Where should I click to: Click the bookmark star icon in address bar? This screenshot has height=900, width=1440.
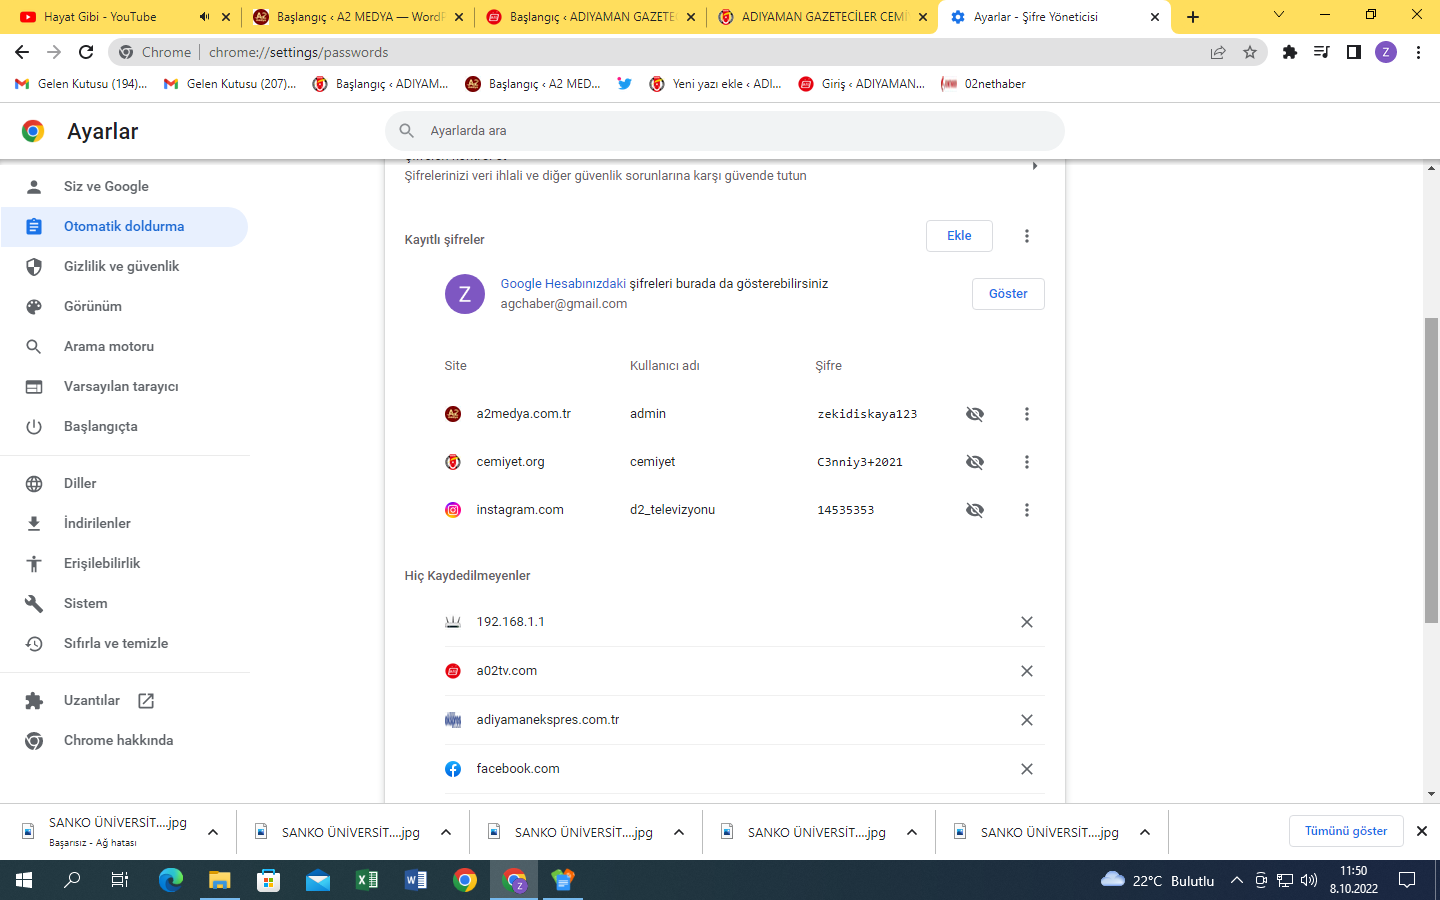coord(1250,52)
